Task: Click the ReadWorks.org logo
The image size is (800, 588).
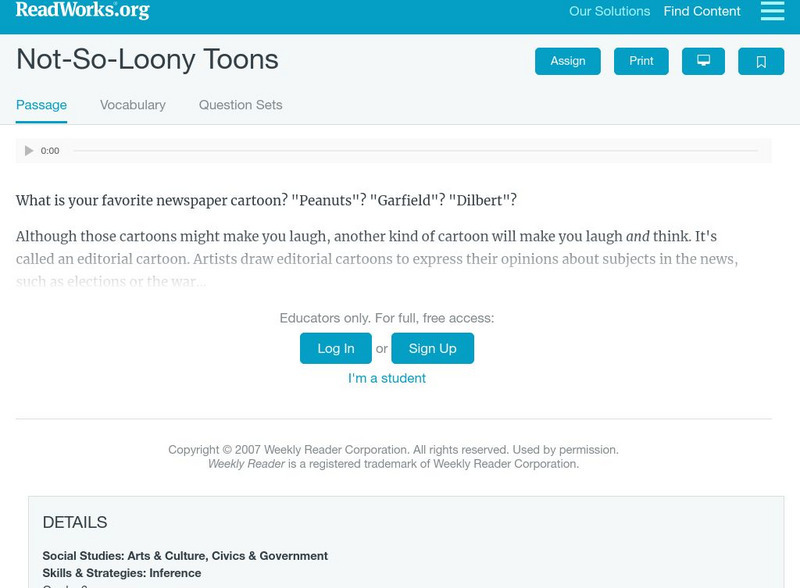Action: point(82,11)
